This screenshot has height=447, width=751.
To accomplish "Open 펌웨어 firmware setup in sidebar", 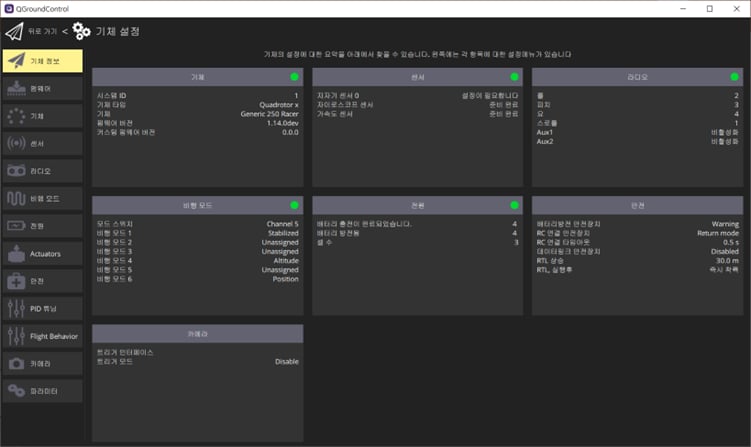I will tap(41, 88).
